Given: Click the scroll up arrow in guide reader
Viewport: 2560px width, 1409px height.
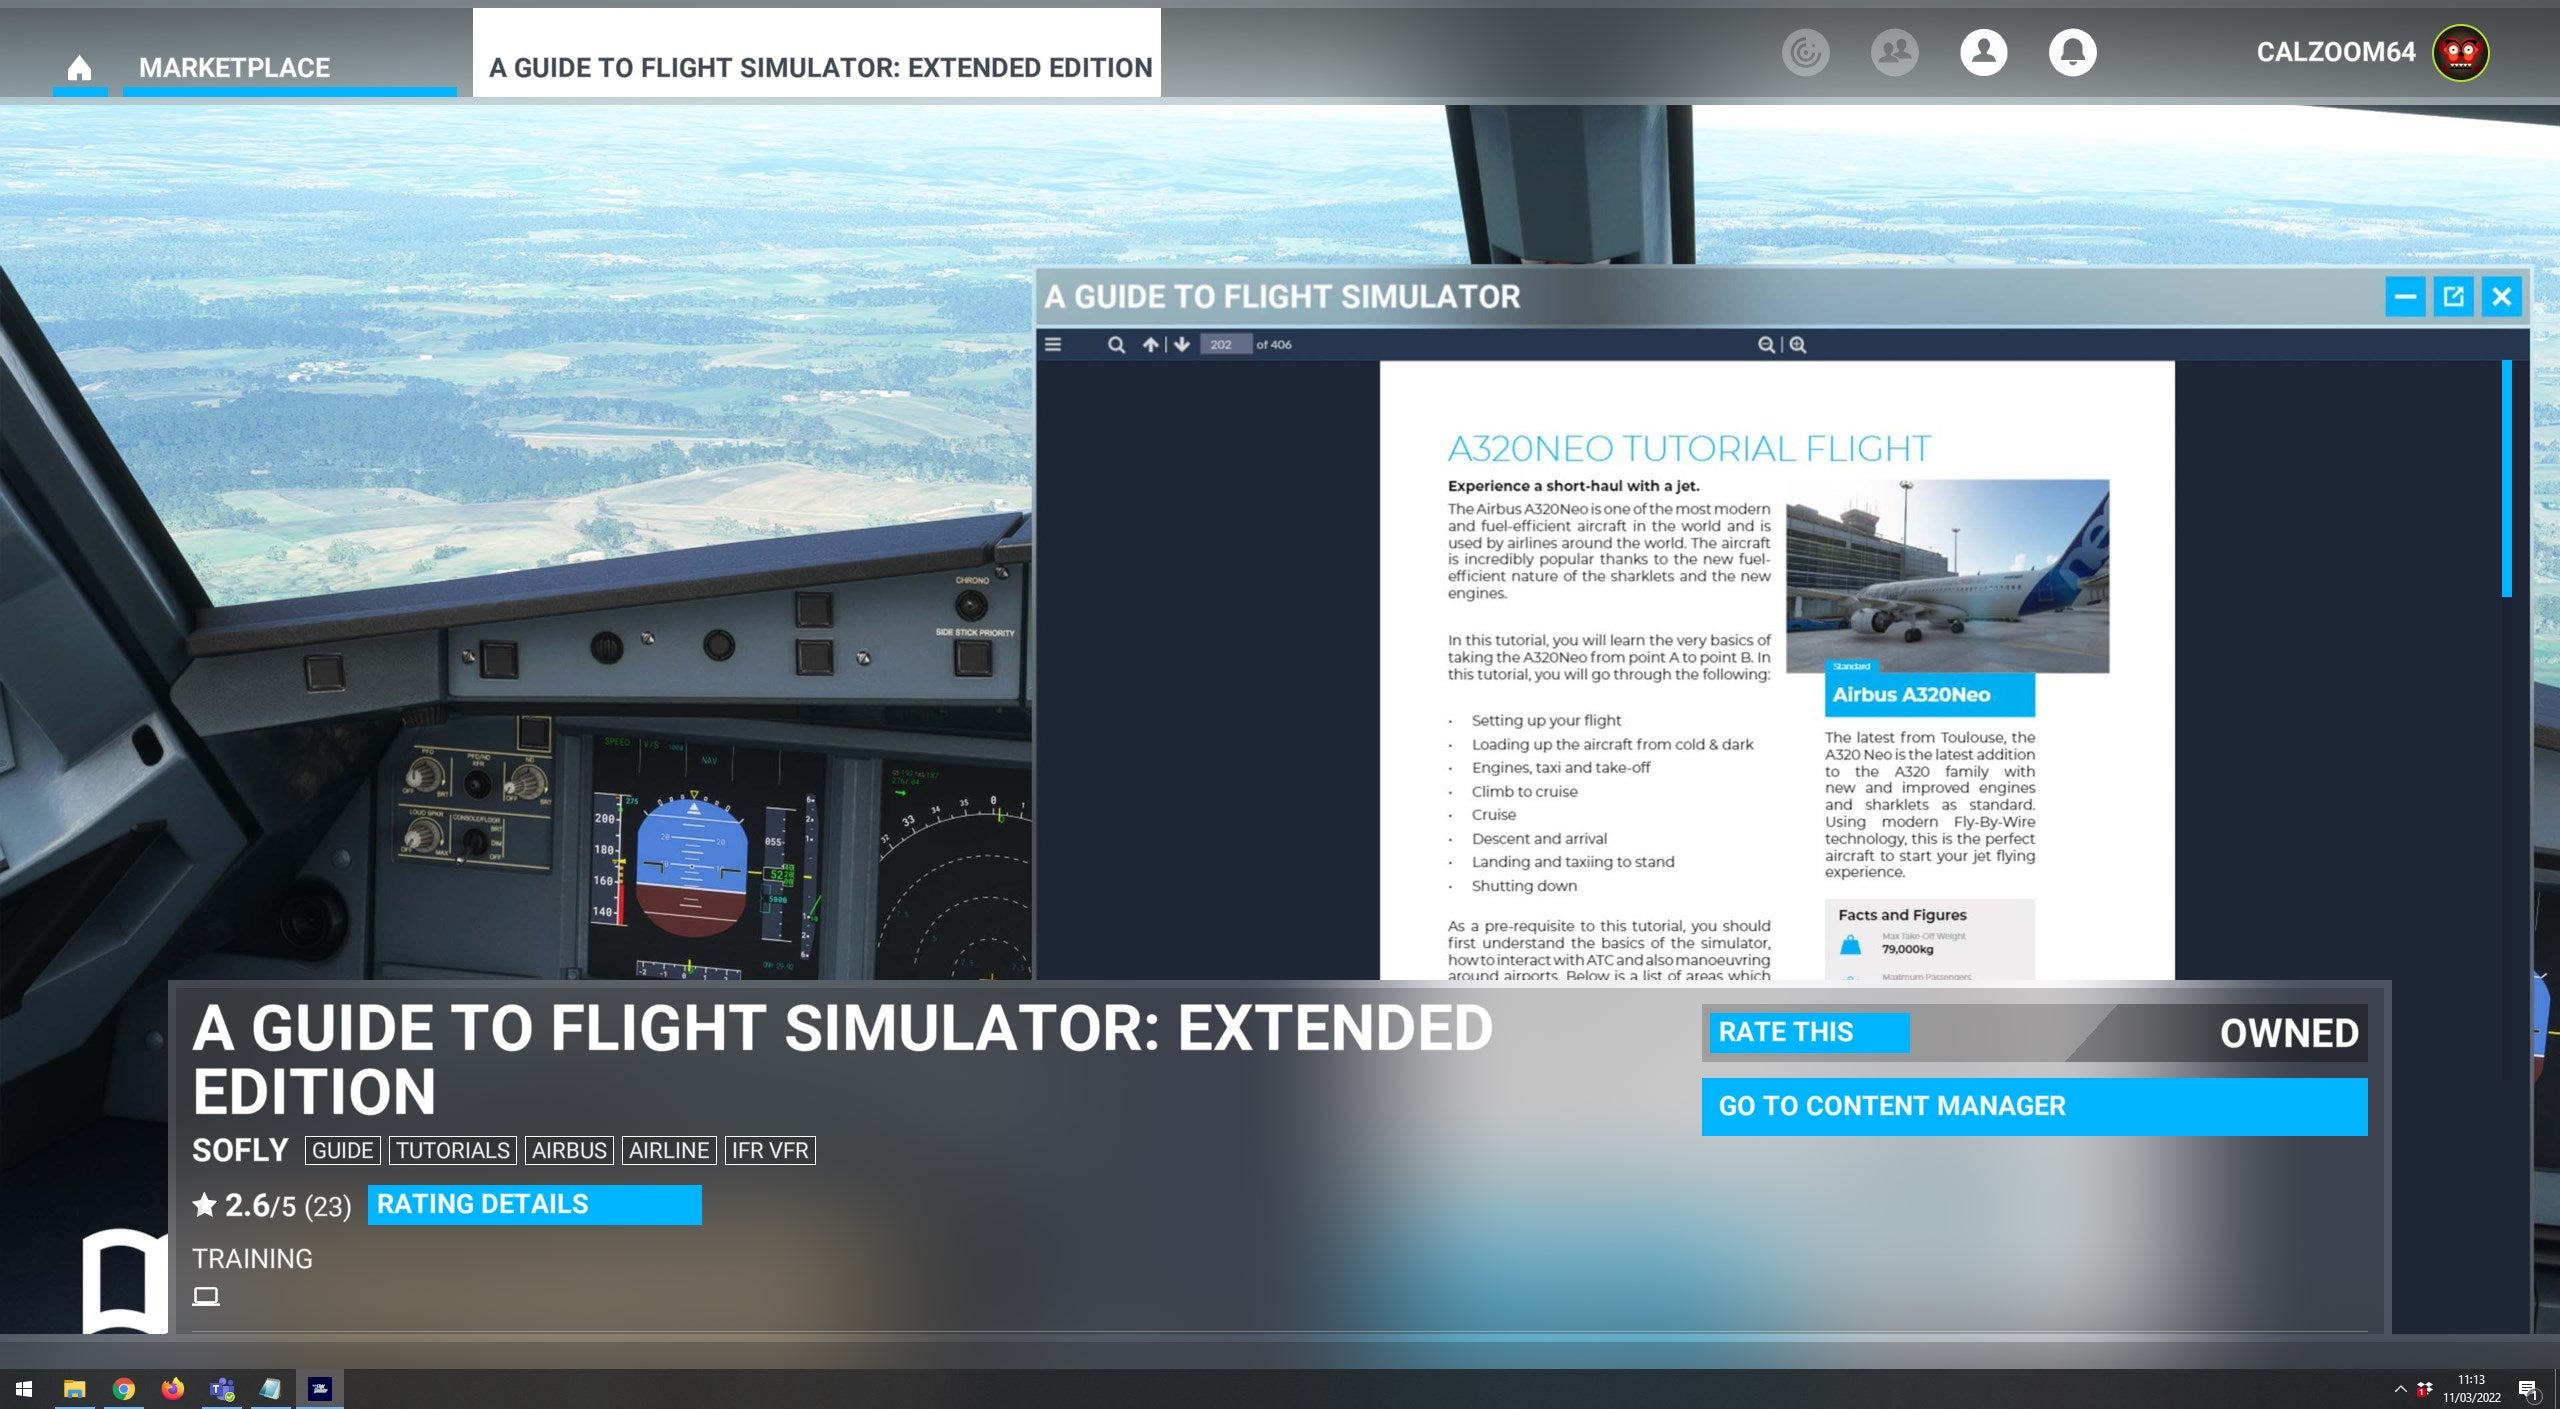Looking at the screenshot, I should pyautogui.click(x=1150, y=342).
